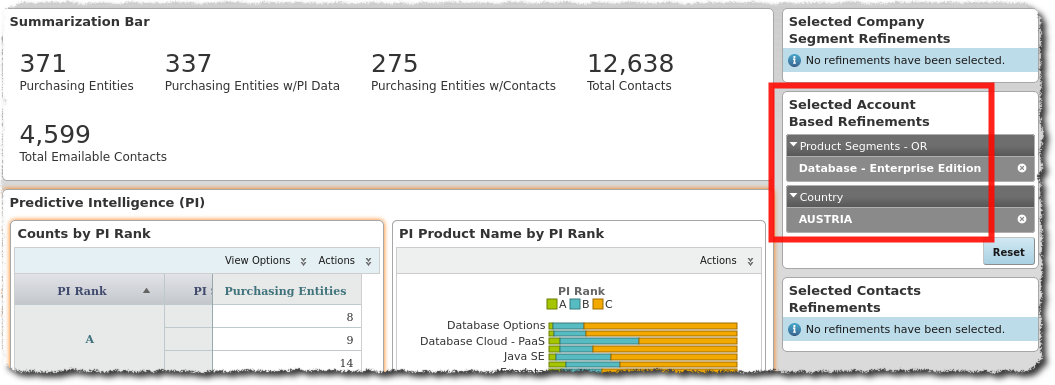Open View Options in Counts by PI Rank
This screenshot has height=385, width=1055.
pos(266,260)
